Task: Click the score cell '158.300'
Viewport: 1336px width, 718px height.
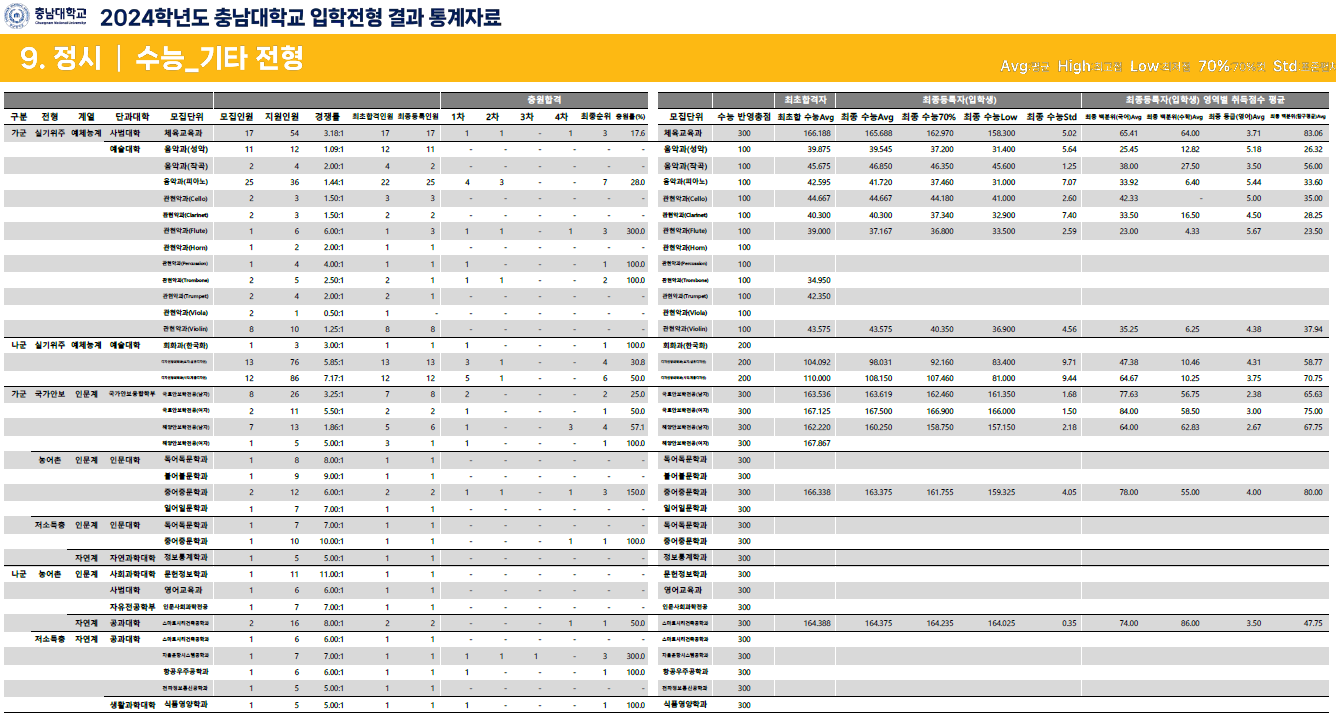Action: pyautogui.click(x=1001, y=132)
